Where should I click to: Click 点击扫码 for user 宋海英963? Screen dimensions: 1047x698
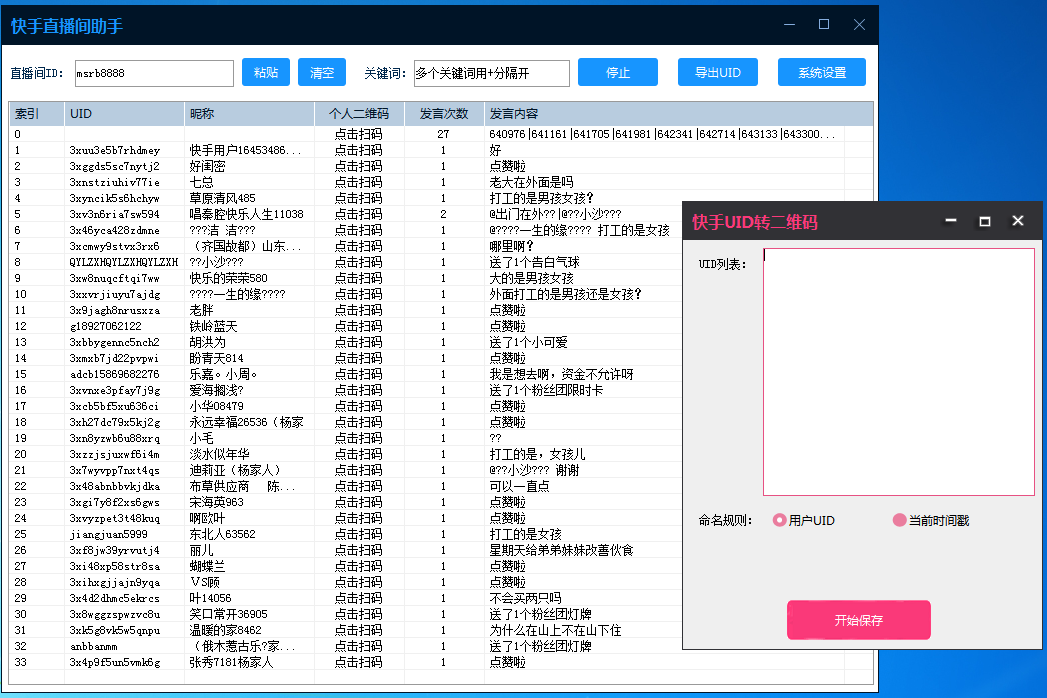pos(359,503)
